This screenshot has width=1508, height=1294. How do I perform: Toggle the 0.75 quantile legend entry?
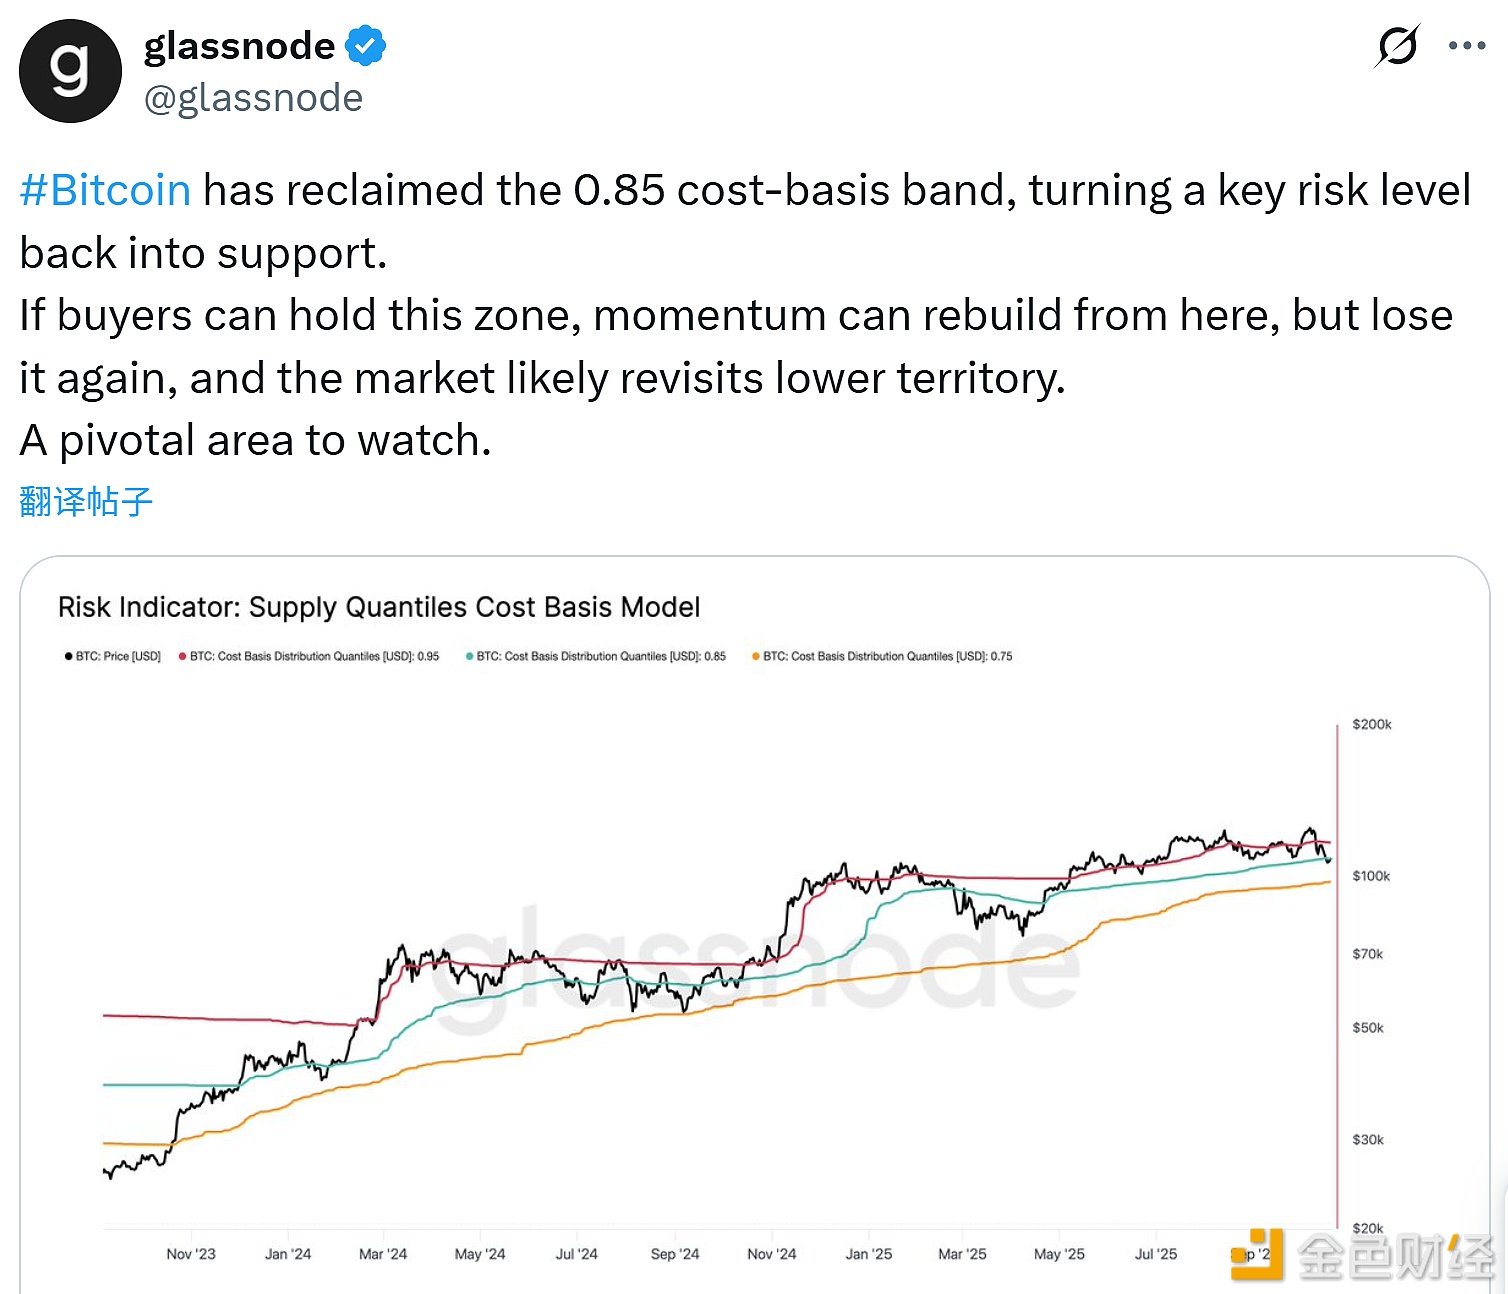(887, 656)
